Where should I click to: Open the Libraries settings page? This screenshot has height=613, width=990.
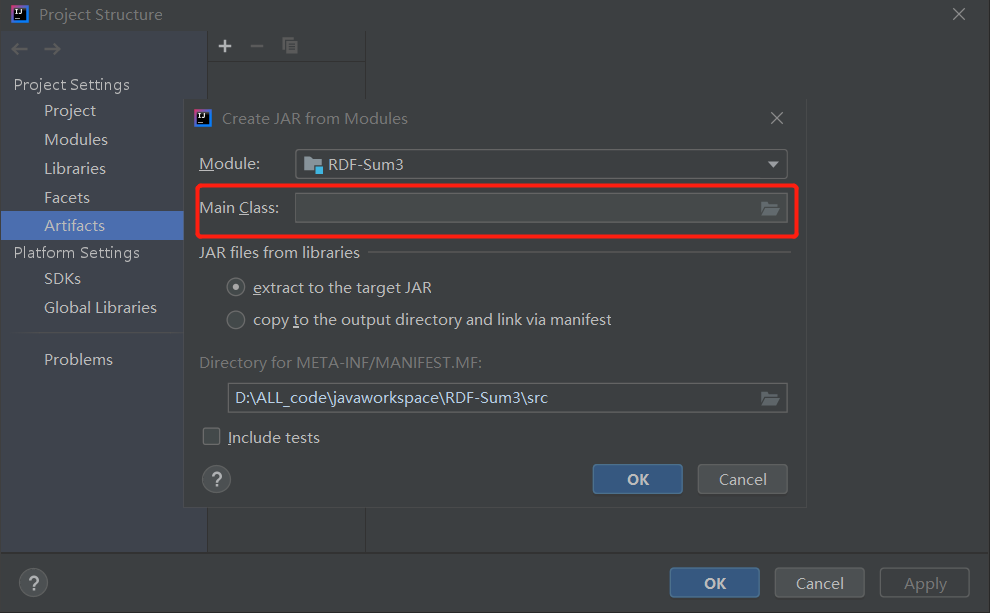coord(75,169)
